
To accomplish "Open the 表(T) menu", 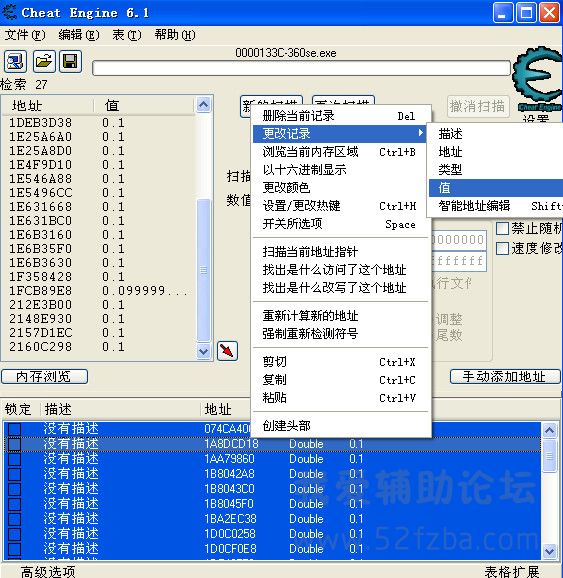I will pyautogui.click(x=127, y=35).
